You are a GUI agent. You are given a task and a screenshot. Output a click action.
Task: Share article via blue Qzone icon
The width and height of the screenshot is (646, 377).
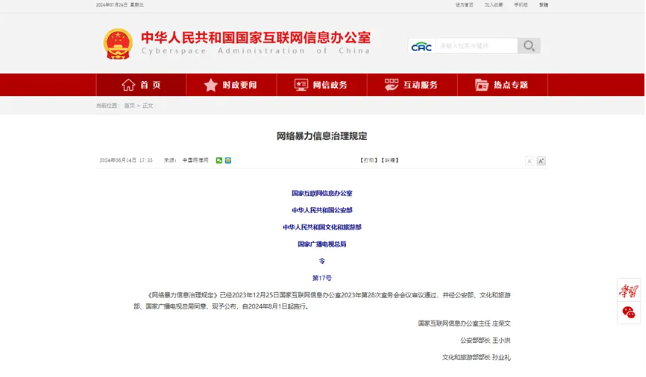(x=228, y=160)
